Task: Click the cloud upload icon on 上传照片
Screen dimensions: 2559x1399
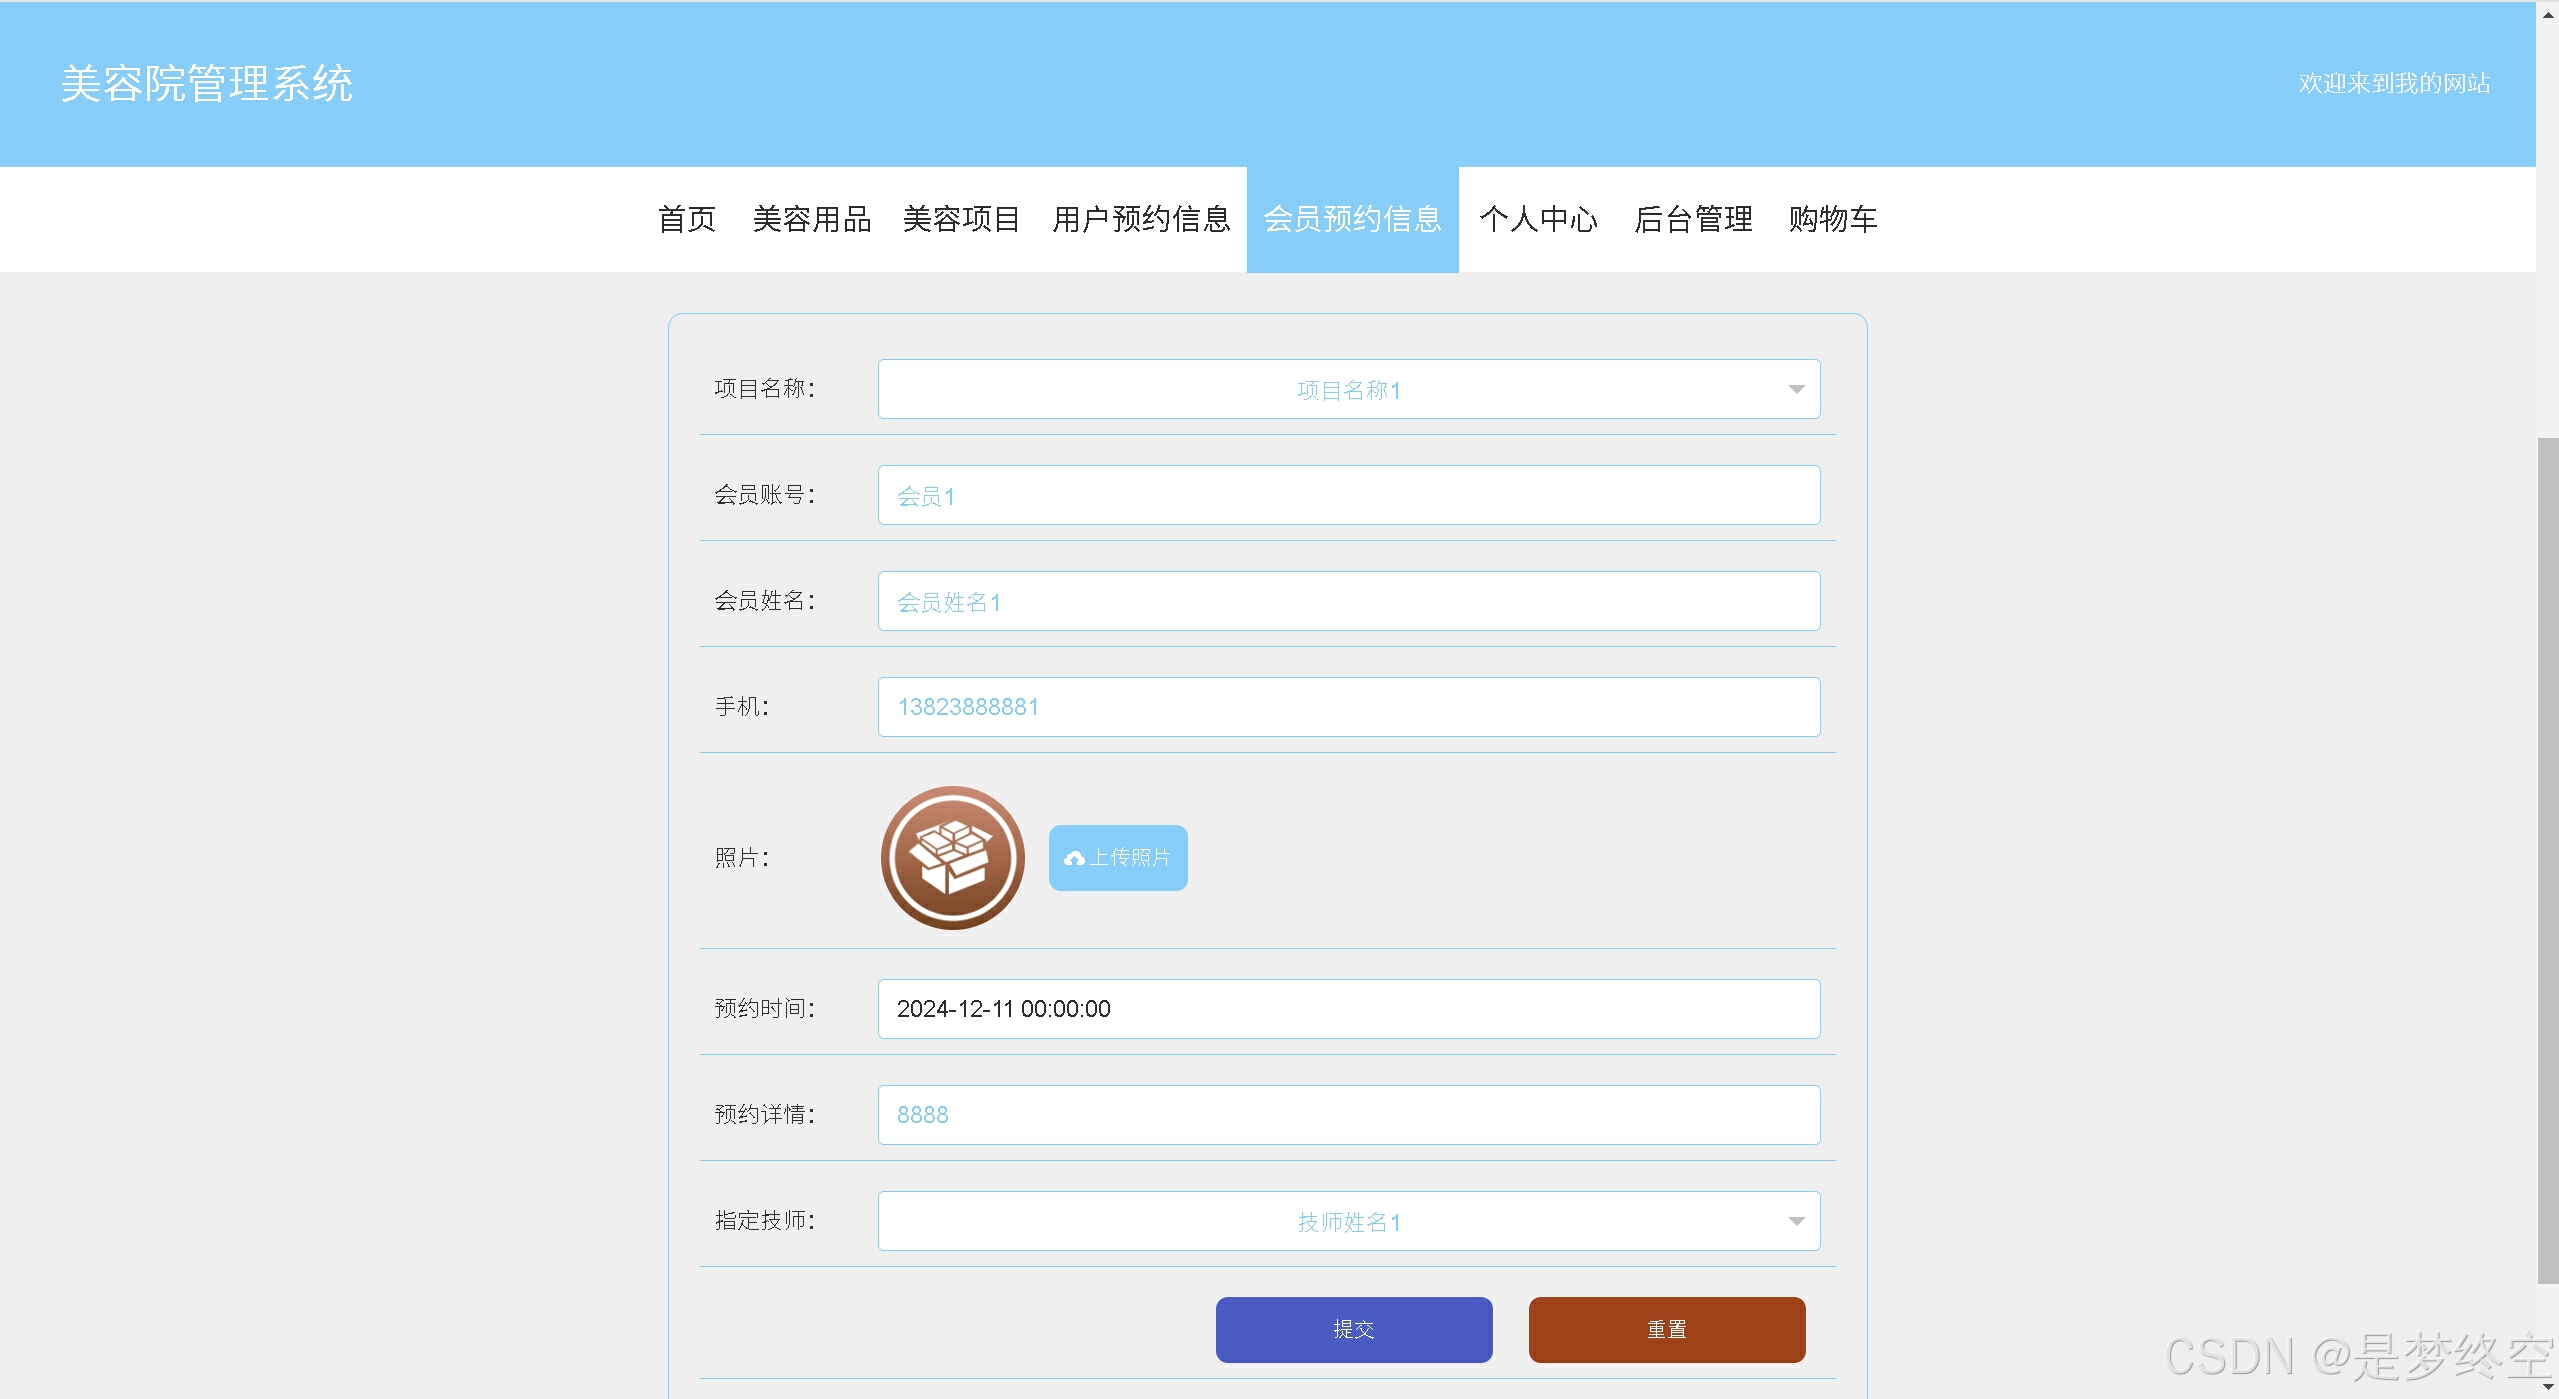Action: pyautogui.click(x=1074, y=858)
